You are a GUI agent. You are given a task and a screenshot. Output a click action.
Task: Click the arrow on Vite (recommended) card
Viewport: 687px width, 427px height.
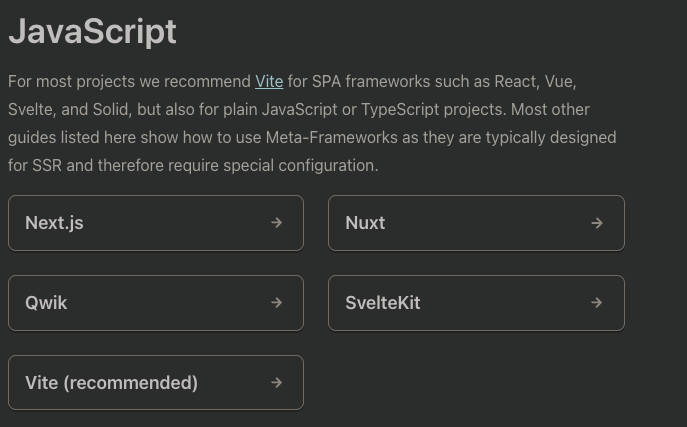point(277,383)
